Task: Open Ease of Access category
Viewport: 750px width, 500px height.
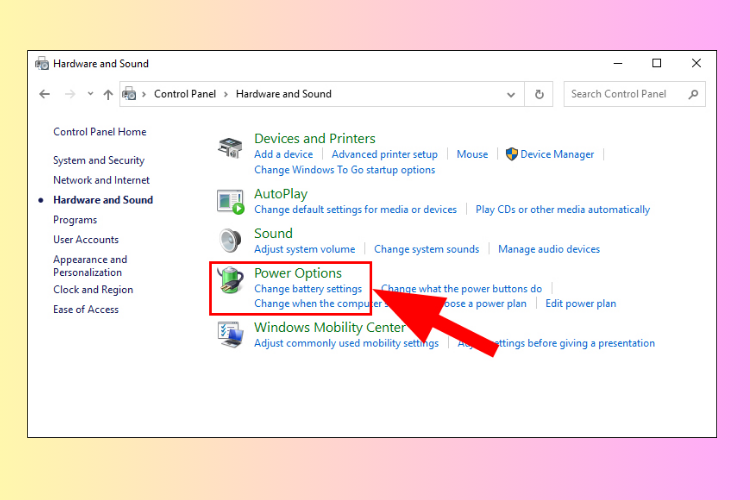Action: (86, 310)
